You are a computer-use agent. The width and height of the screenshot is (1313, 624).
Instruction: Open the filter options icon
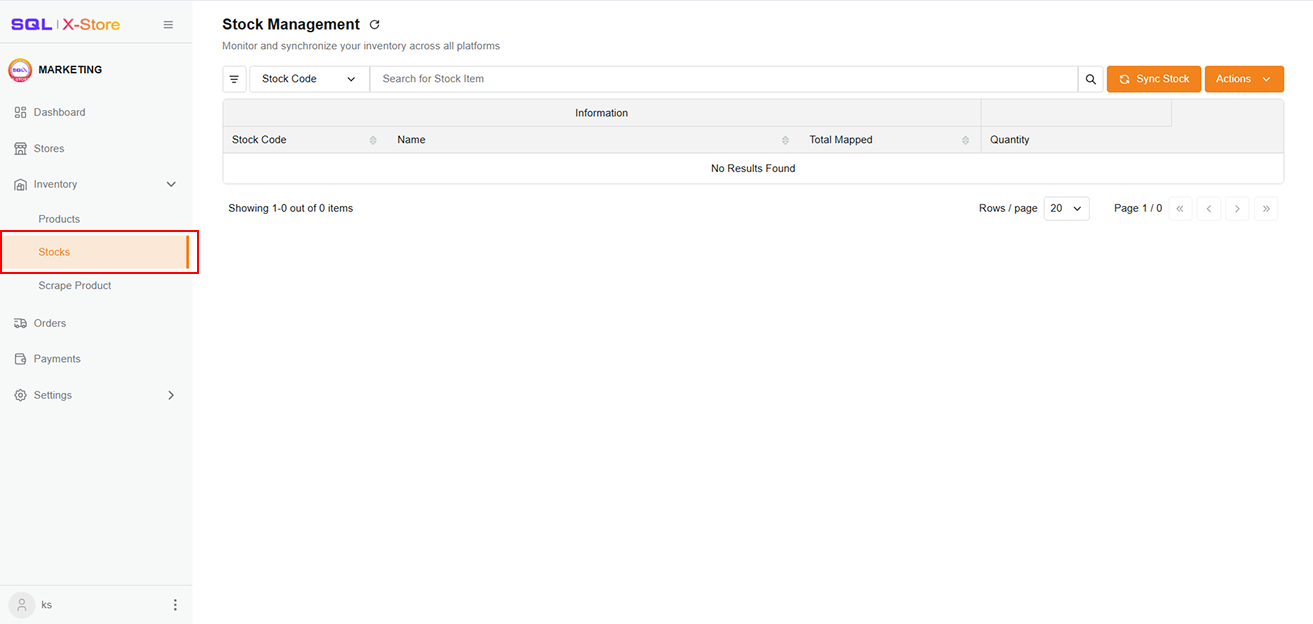[x=234, y=79]
